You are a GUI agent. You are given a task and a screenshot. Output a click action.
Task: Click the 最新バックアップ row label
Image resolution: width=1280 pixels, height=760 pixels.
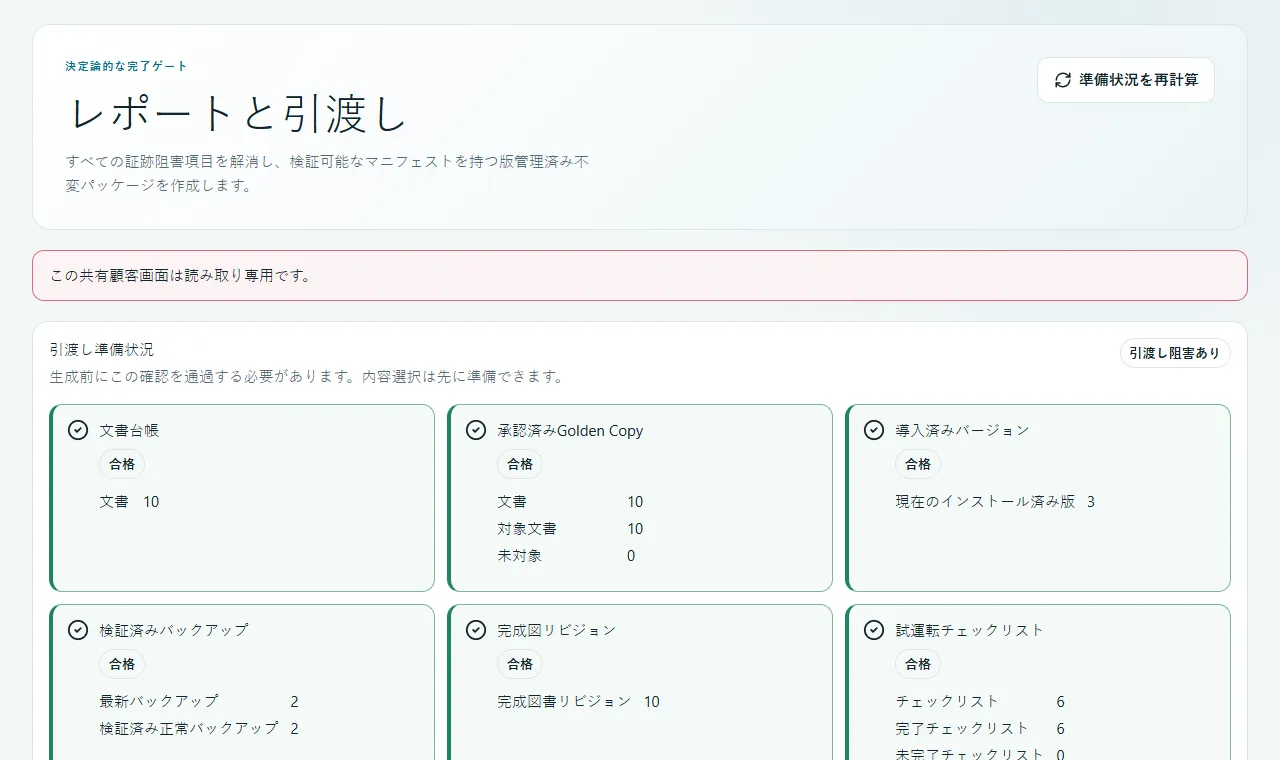159,702
